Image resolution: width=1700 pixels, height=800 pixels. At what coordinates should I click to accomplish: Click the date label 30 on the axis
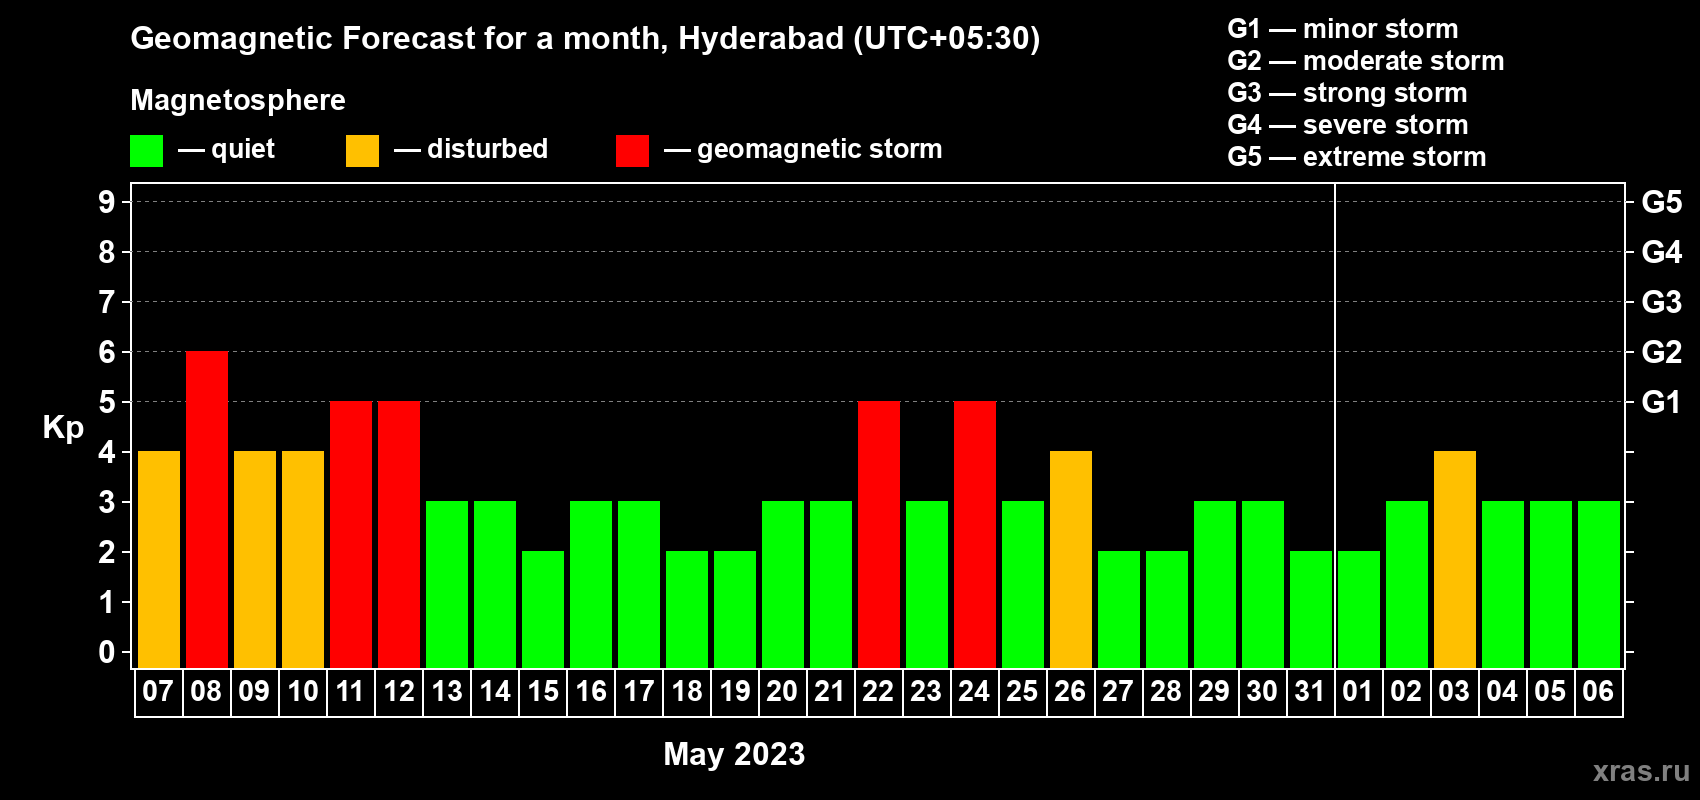[1262, 691]
